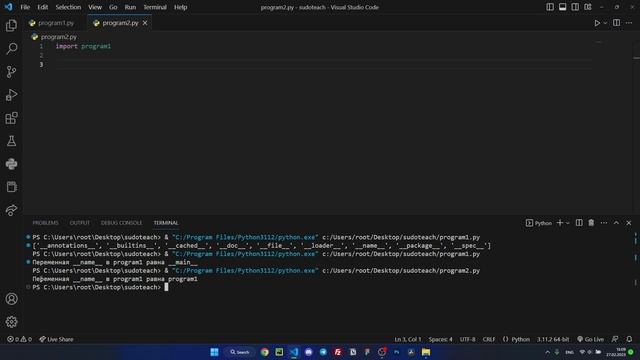The height and width of the screenshot is (360, 640).
Task: Switch to the DEBUG CONSOLE panel tab
Action: click(x=122, y=223)
